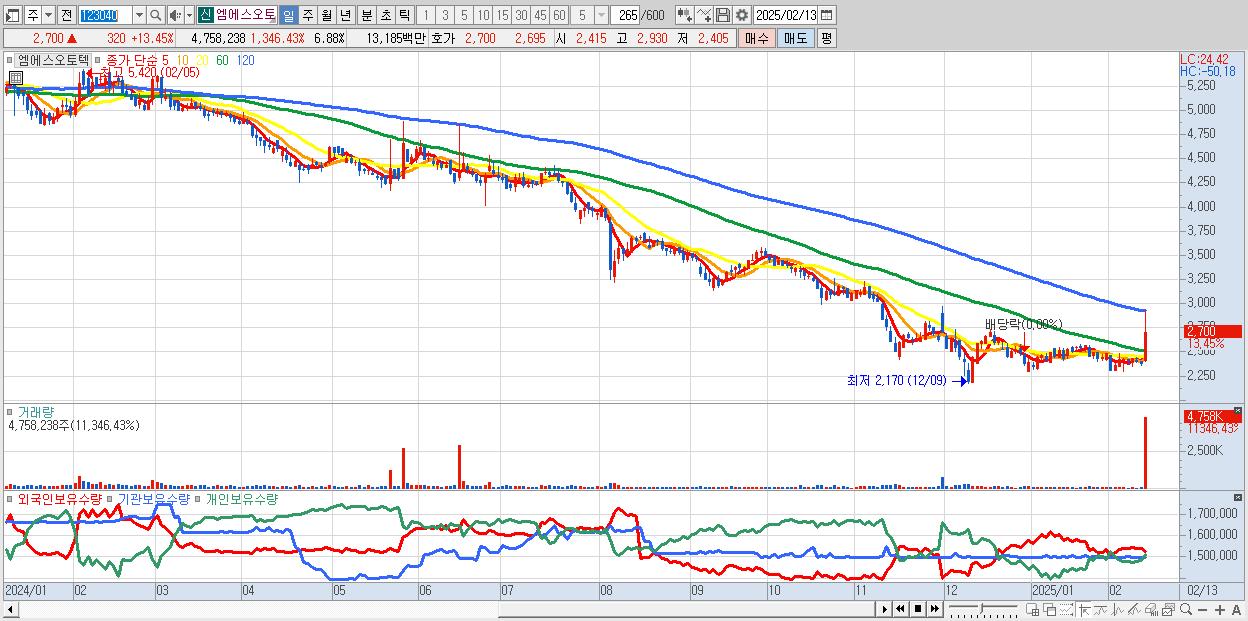1248x621 pixels.
Task: Switch chart to monthly 월 period
Action: point(326,15)
